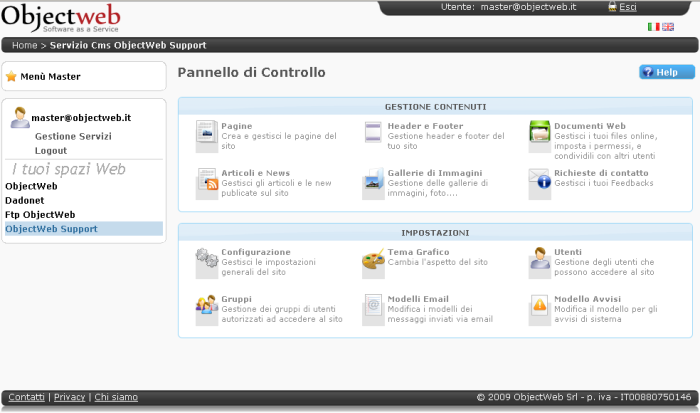
Task: Open the Gruppi people icon
Action: tap(206, 305)
